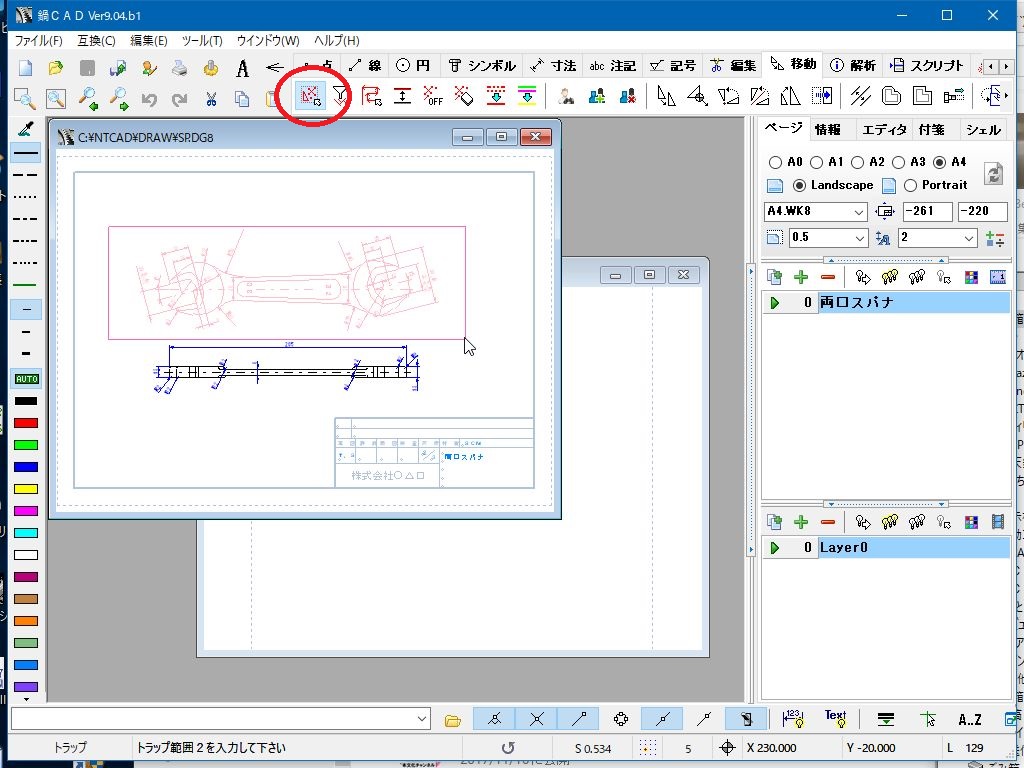Select the 両口スパナ page row

pyautogui.click(x=886, y=302)
